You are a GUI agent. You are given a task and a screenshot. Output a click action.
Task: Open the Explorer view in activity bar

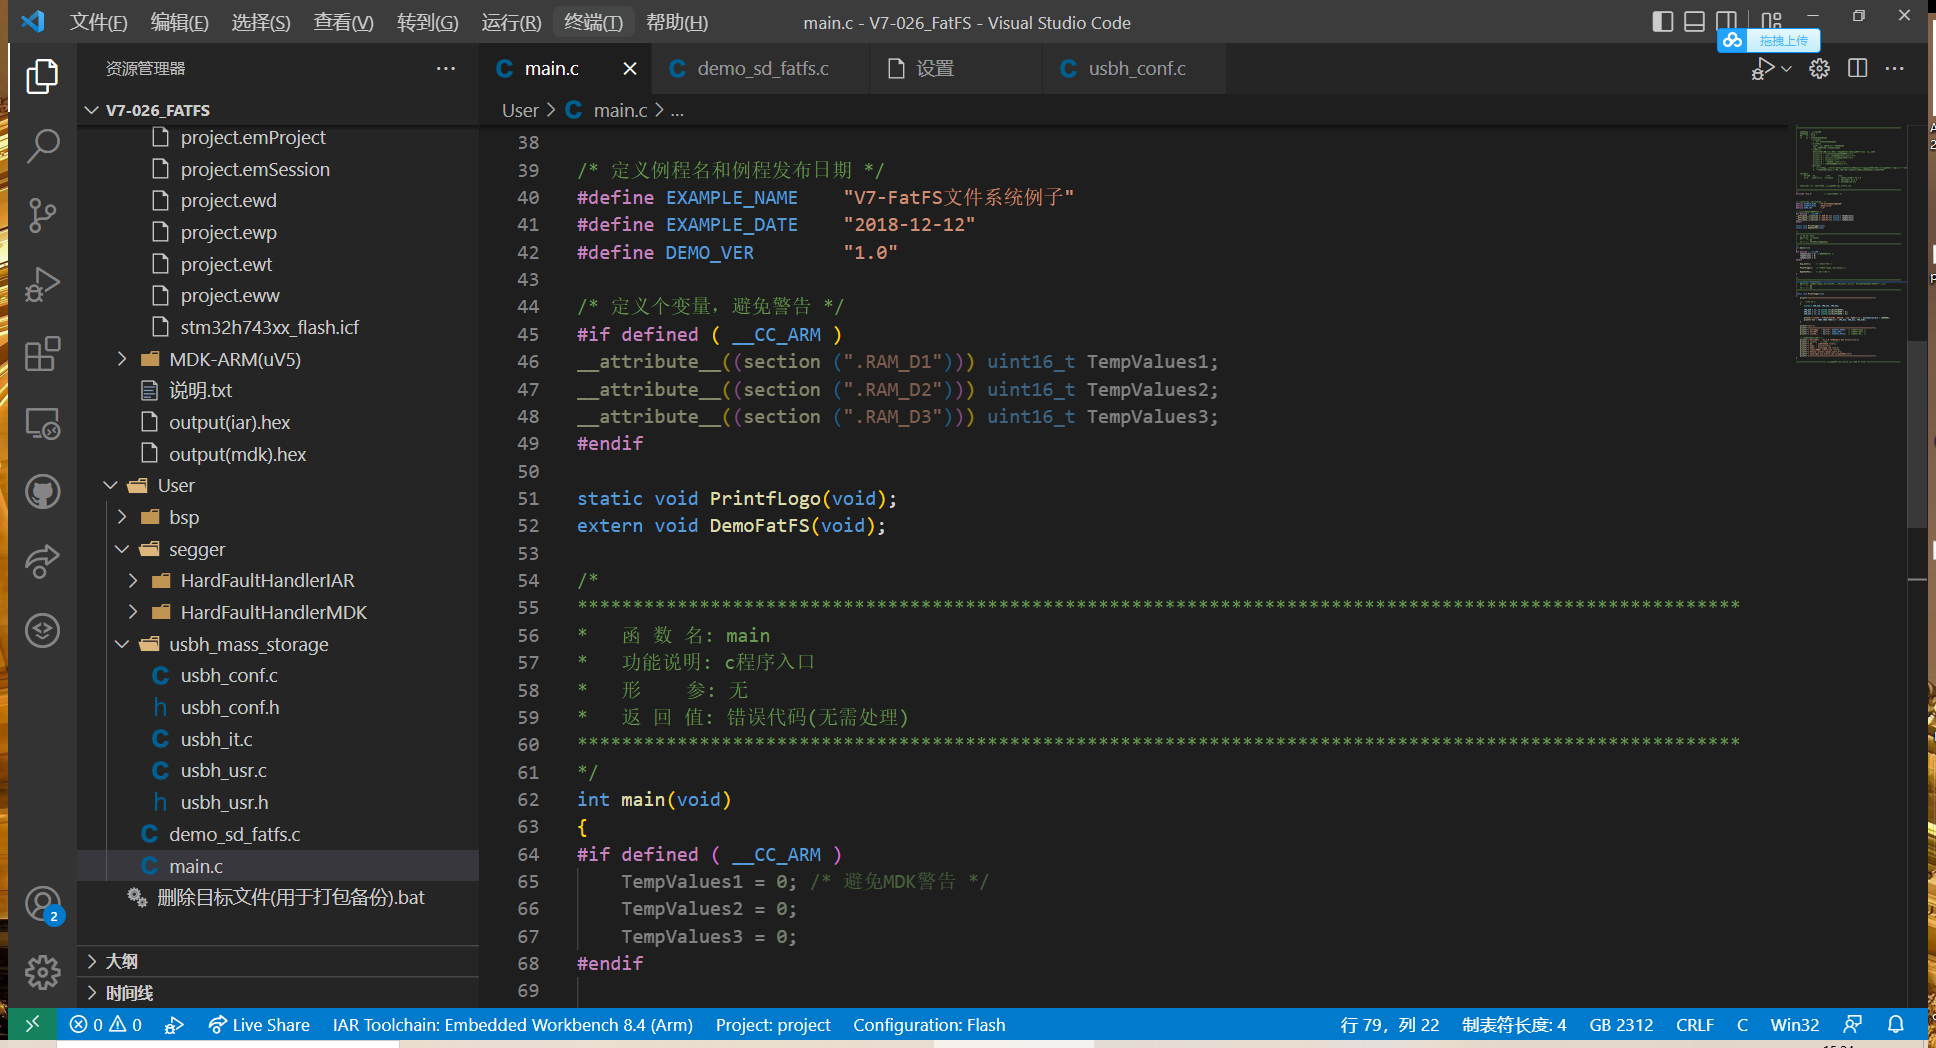click(42, 76)
